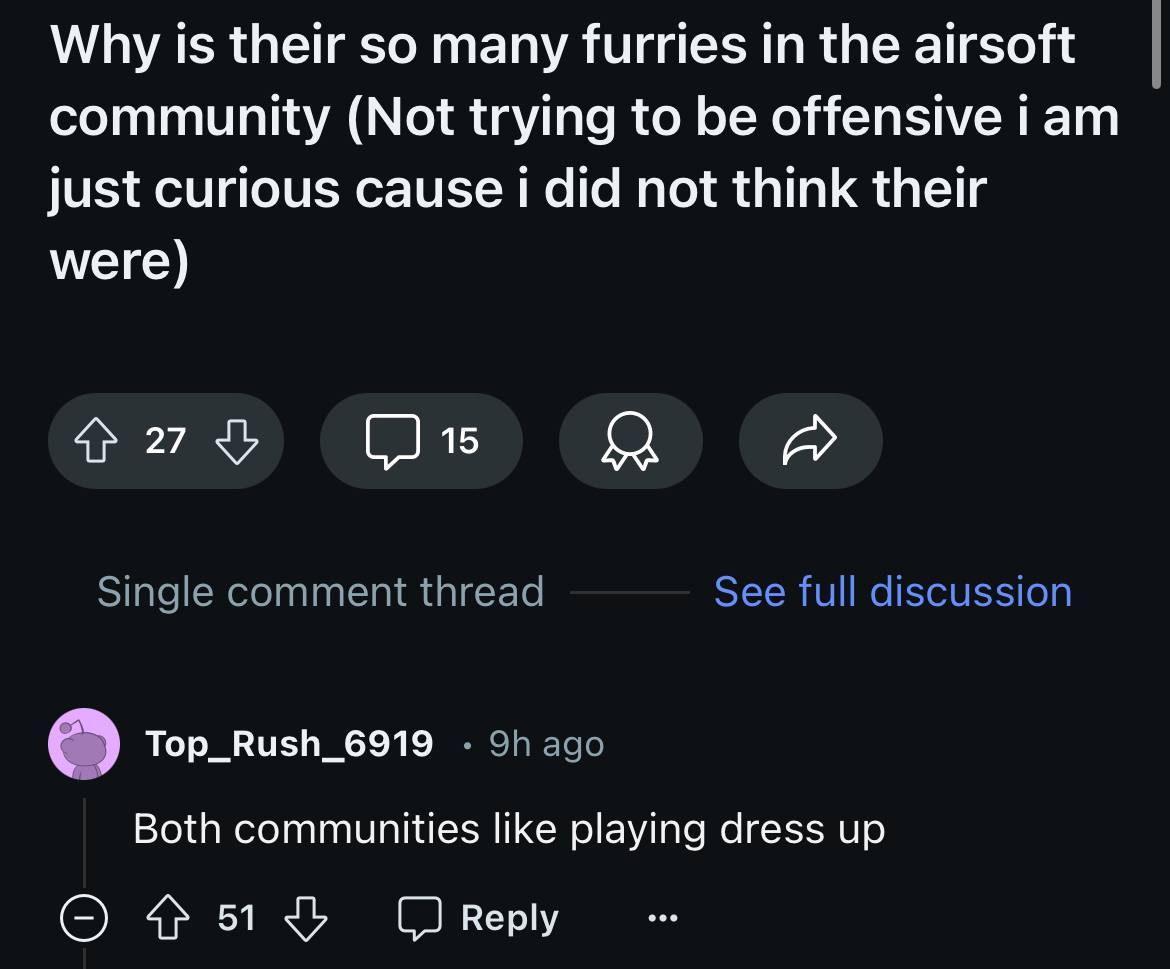Viewport: 1170px width, 969px height.
Task: Downvote the comment by Top_Rush_6919
Action: click(x=307, y=917)
